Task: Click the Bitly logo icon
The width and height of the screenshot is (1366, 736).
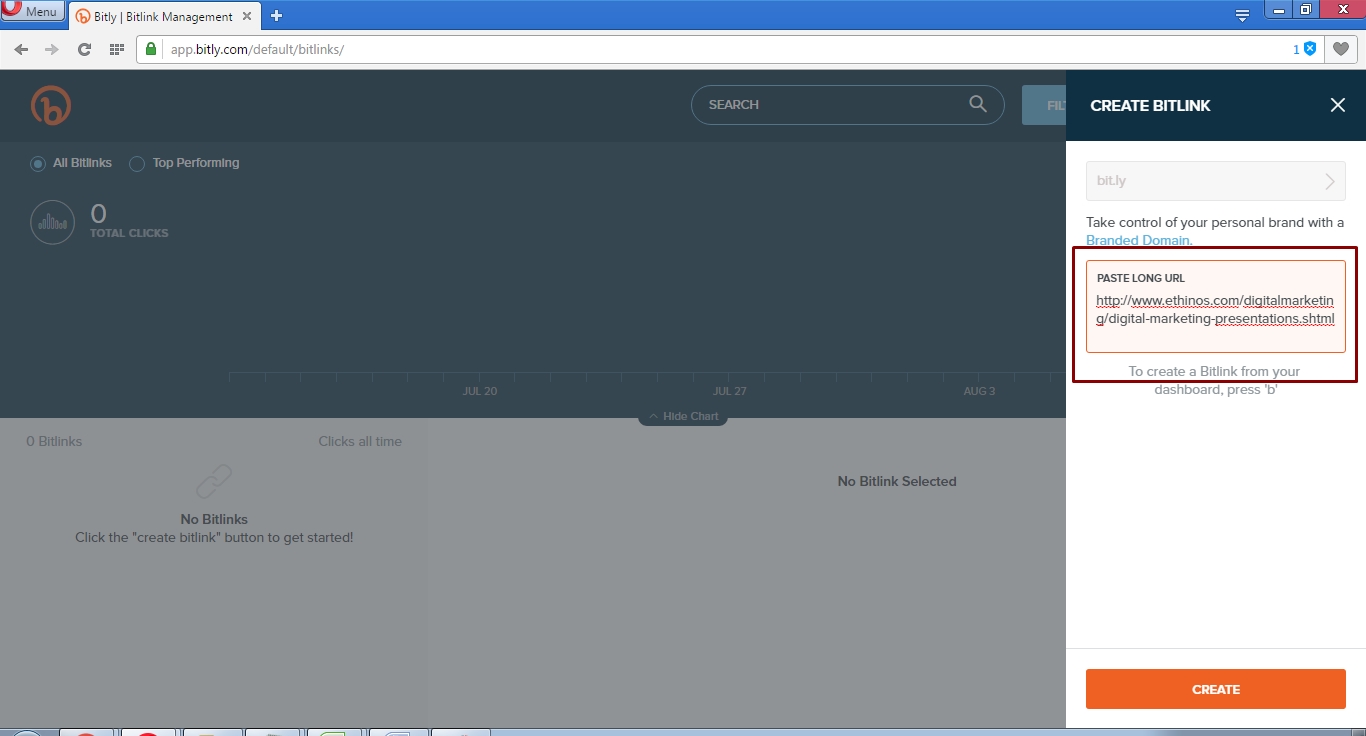Action: coord(51,105)
